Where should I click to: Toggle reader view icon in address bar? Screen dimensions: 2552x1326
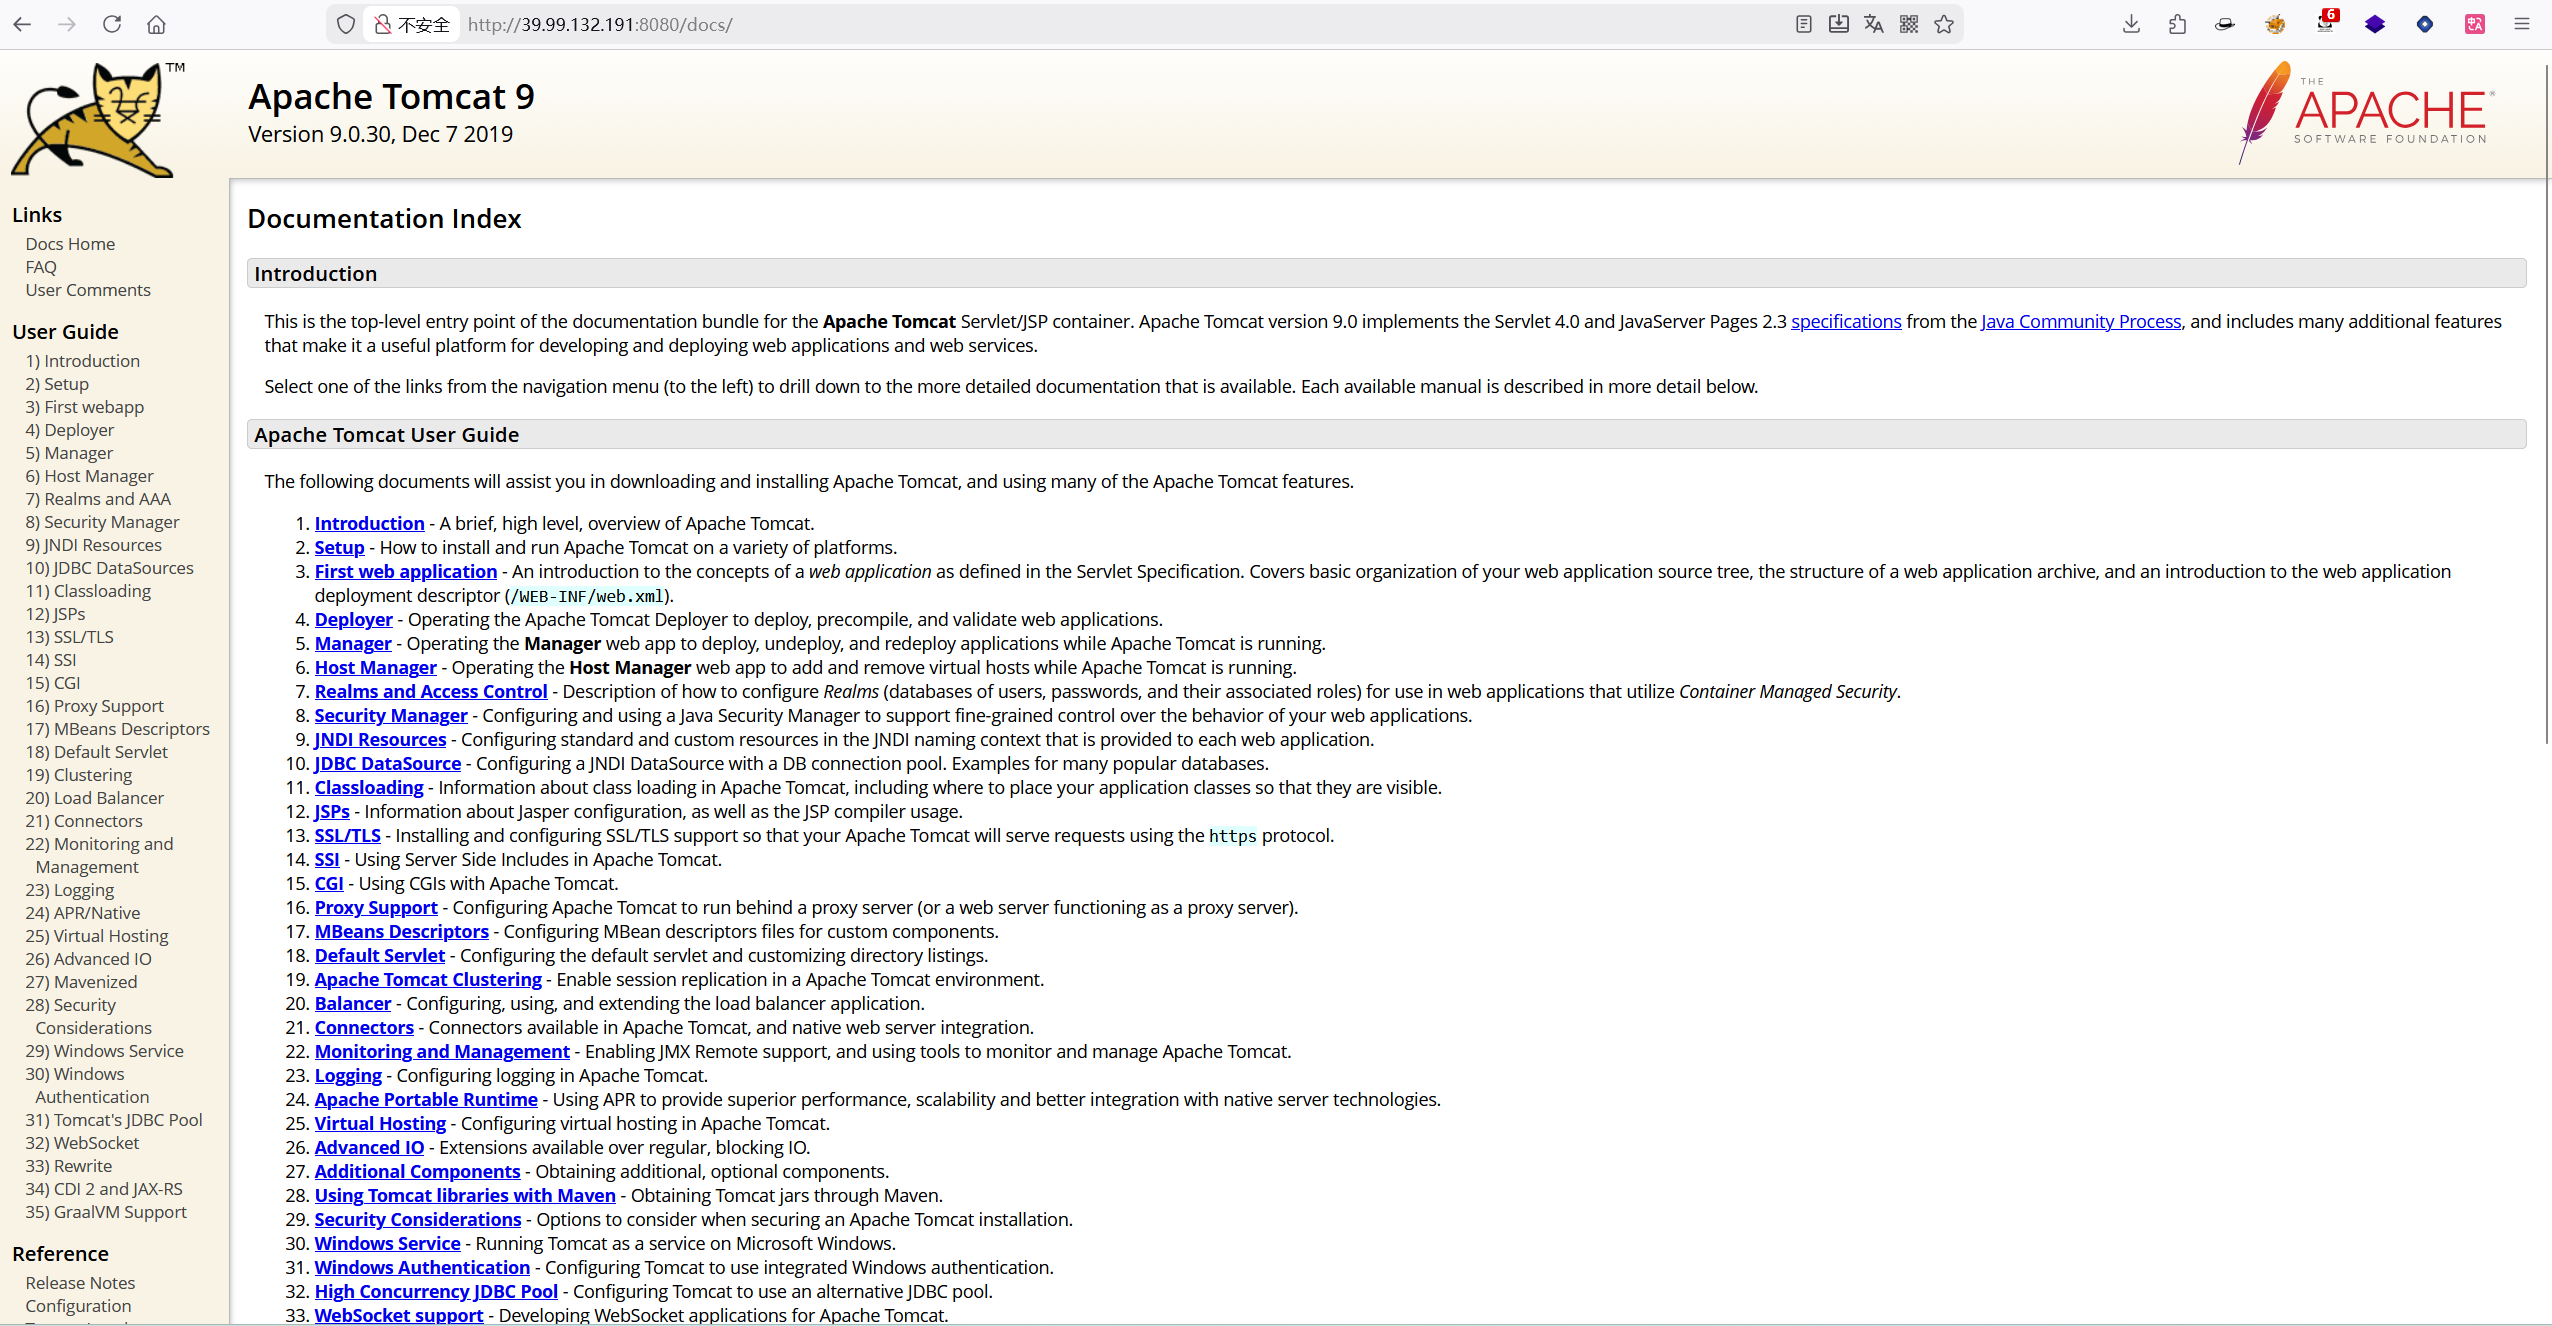click(x=1803, y=24)
